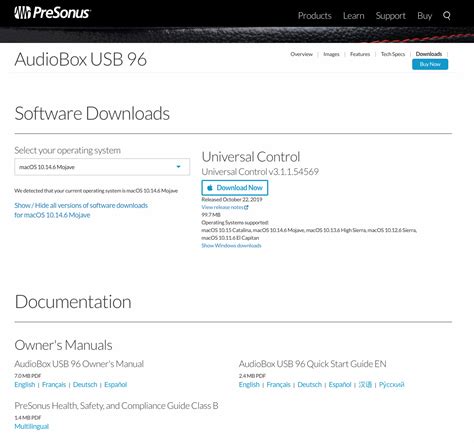This screenshot has height=443, width=474.
Task: Click the Software Downloads heading
Action: click(x=92, y=114)
